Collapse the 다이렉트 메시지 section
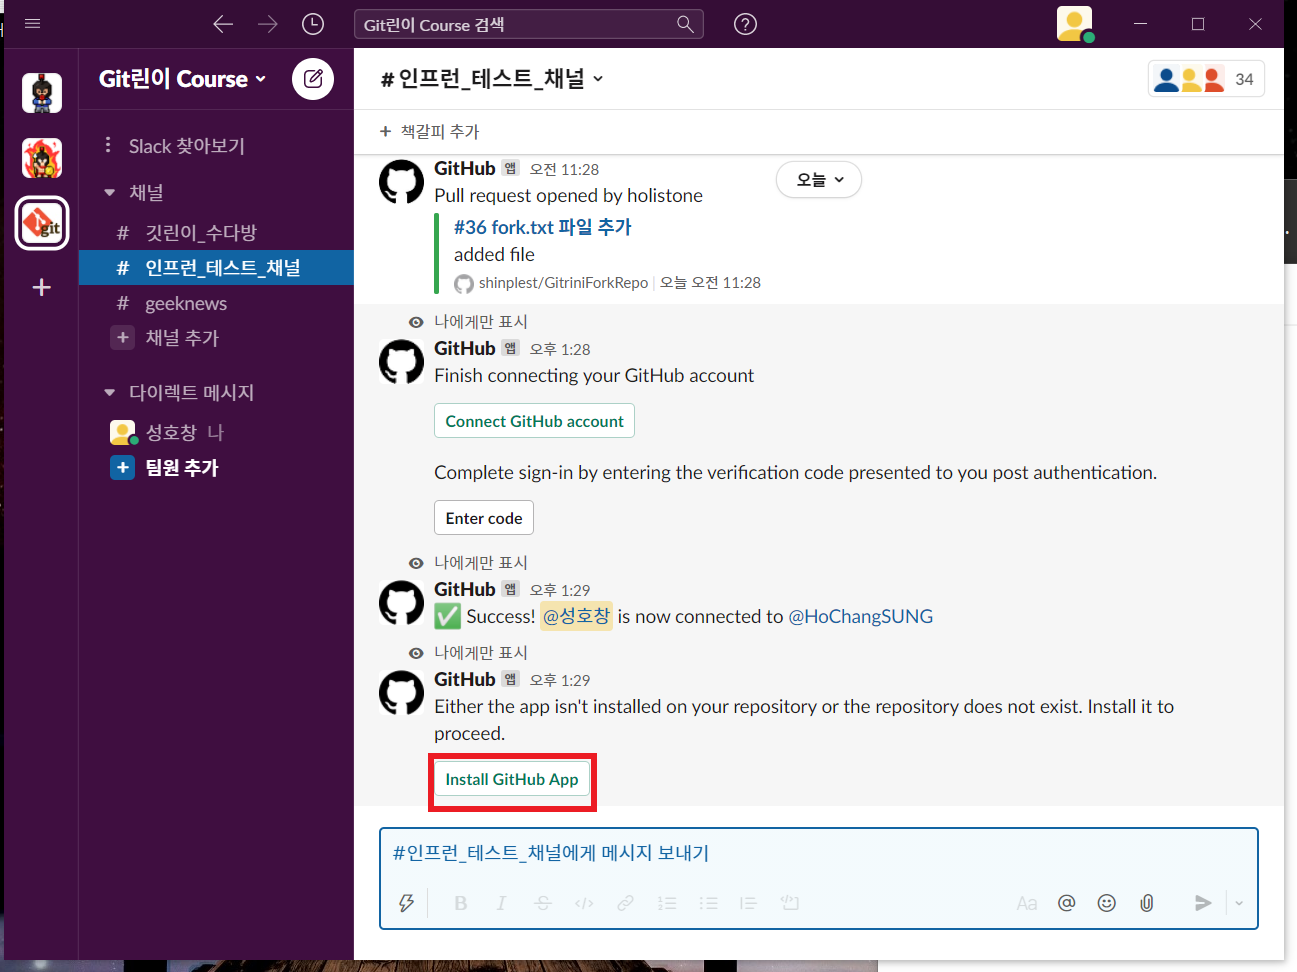This screenshot has height=972, width=1297. (x=110, y=393)
